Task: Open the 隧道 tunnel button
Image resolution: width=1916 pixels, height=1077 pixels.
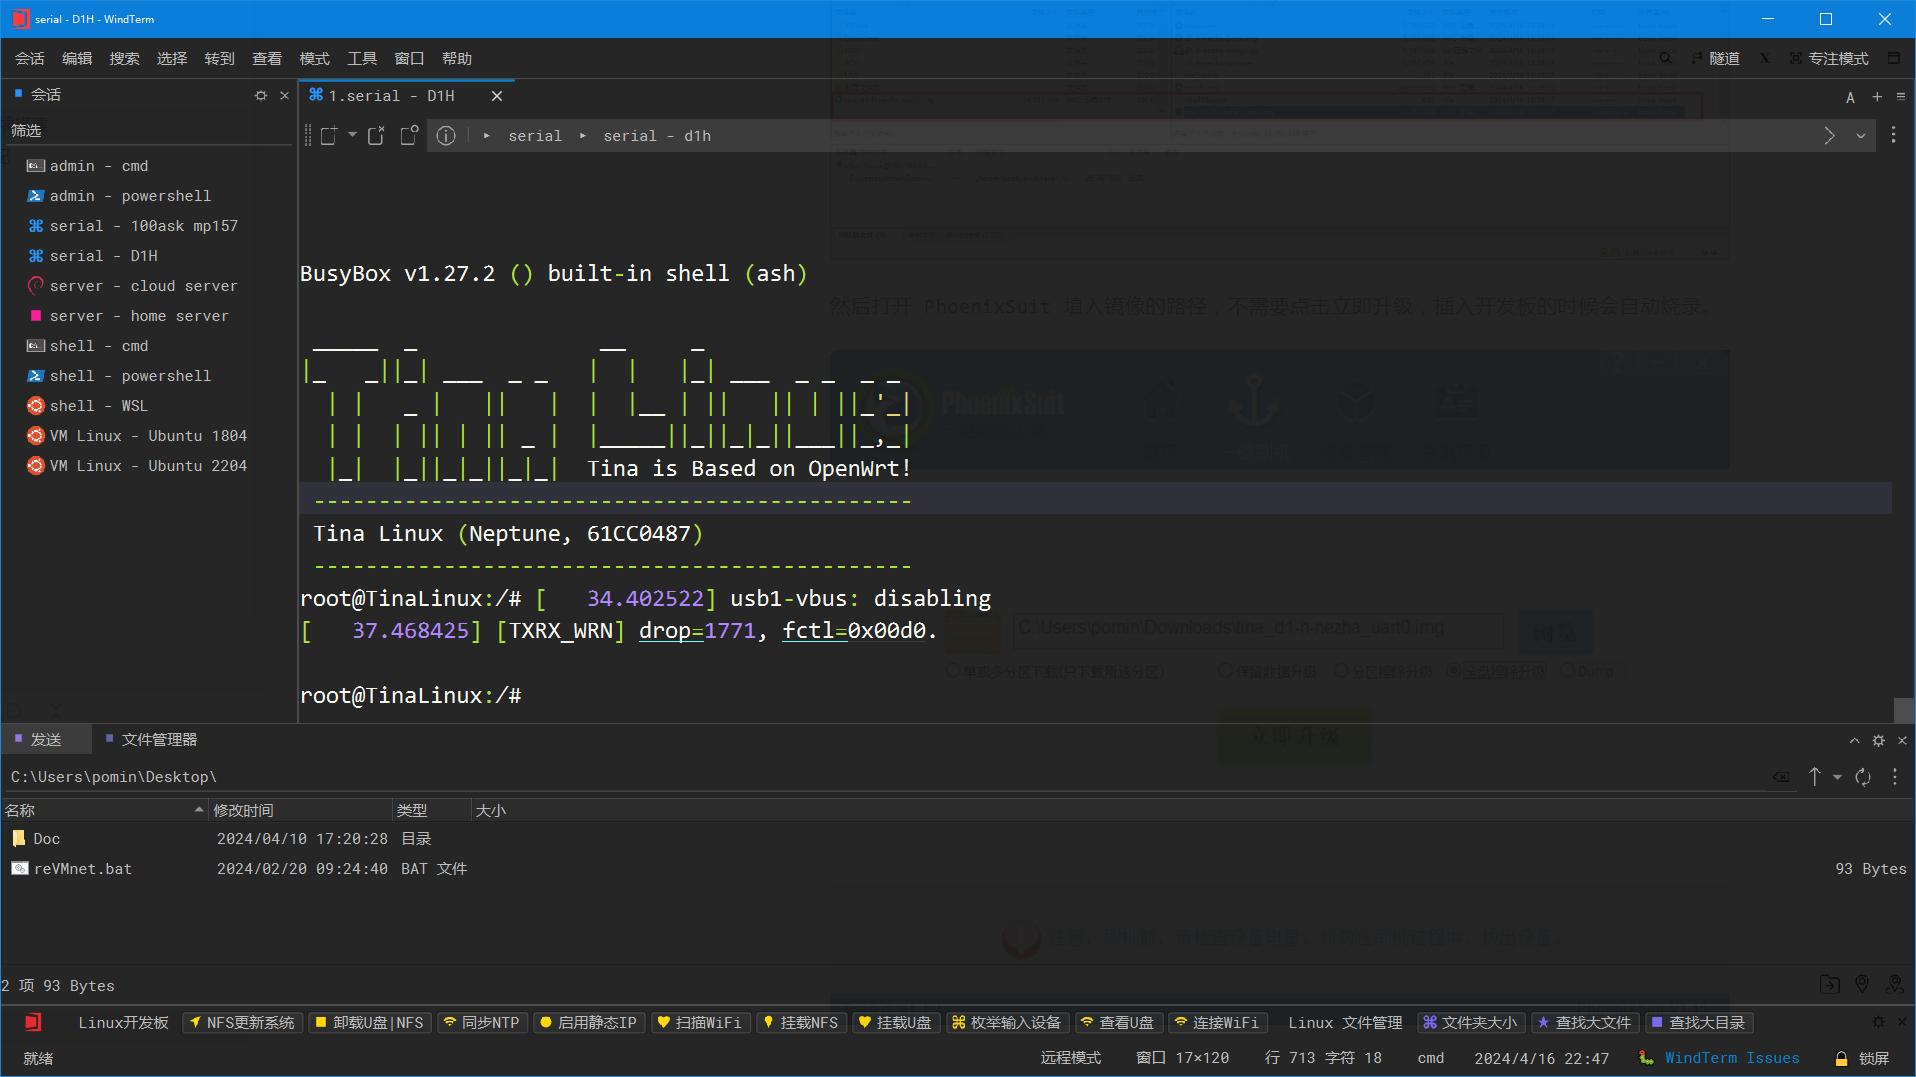Action: [x=1716, y=58]
